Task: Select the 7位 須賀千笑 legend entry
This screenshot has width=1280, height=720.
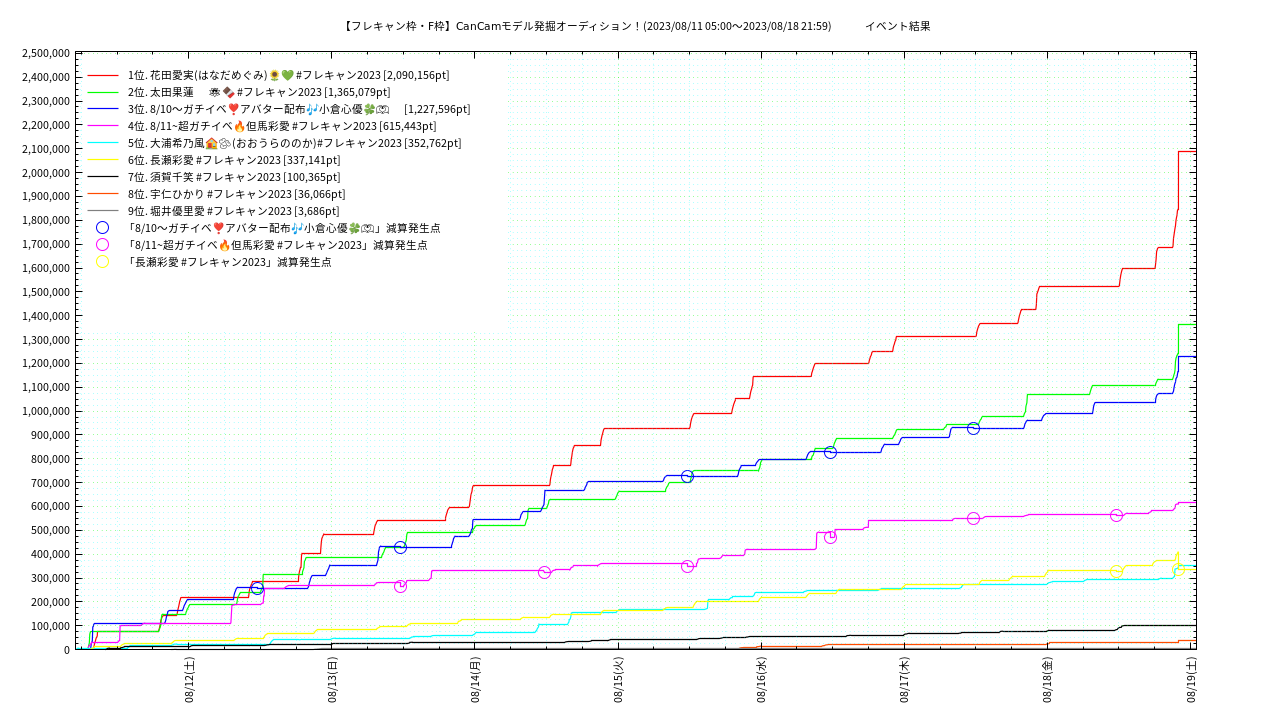Action: click(238, 177)
